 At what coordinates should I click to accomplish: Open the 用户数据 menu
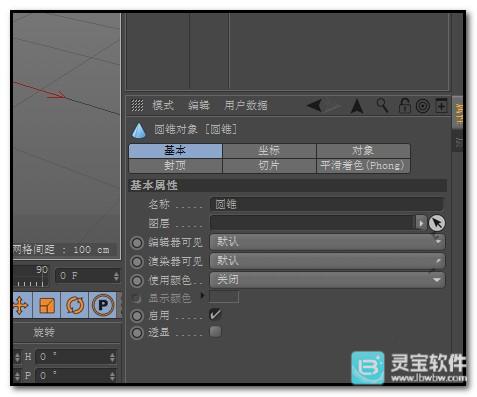point(246,105)
